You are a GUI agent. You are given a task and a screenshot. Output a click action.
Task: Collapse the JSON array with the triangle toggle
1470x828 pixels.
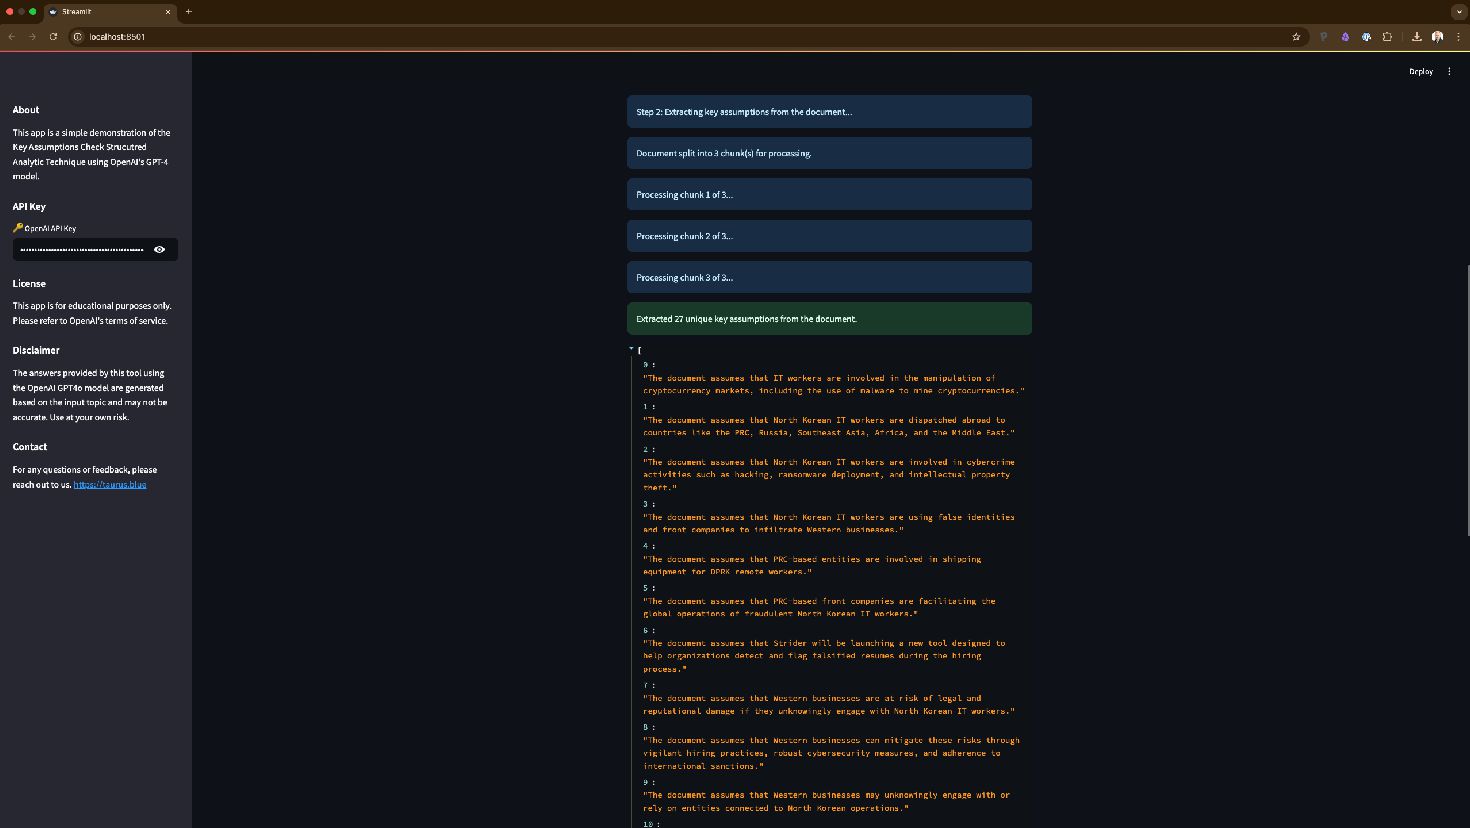(x=632, y=349)
